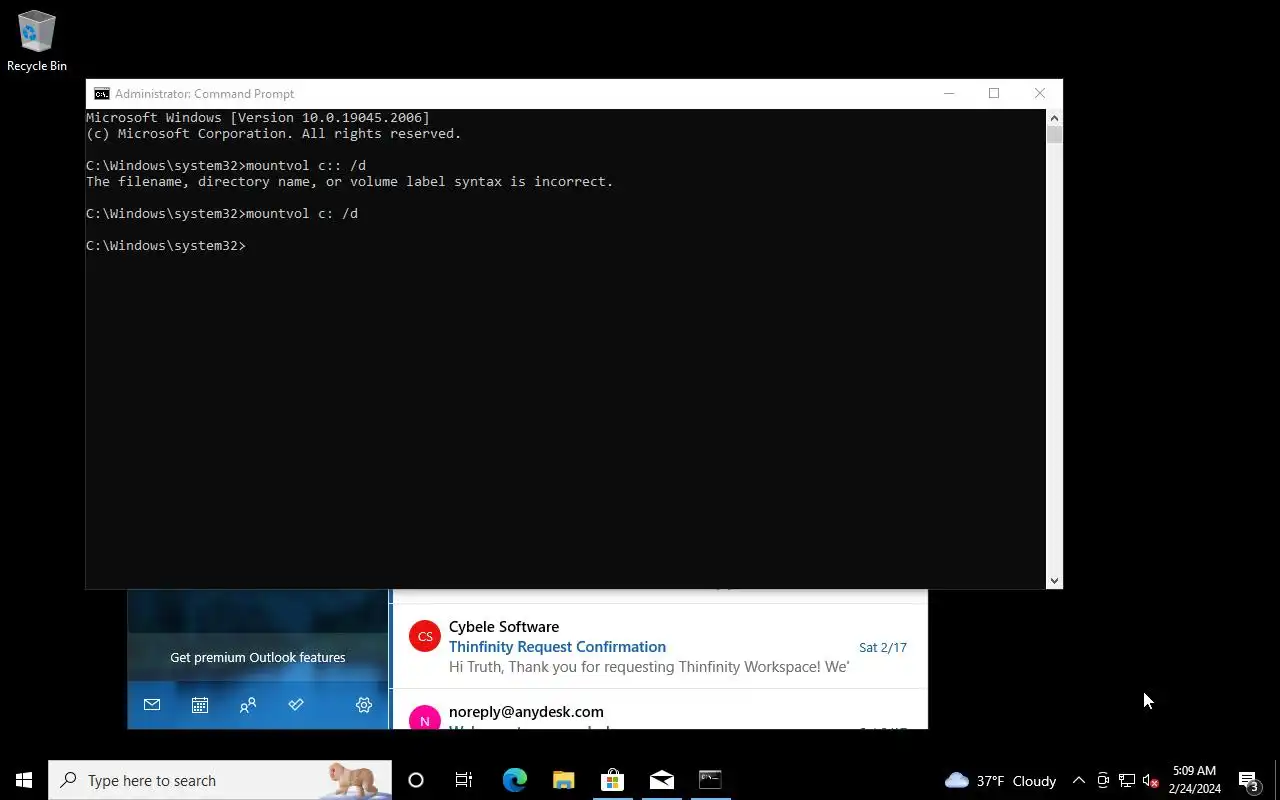Open Settings gear in the Mail app
Viewport: 1280px width, 800px height.
pyautogui.click(x=364, y=705)
